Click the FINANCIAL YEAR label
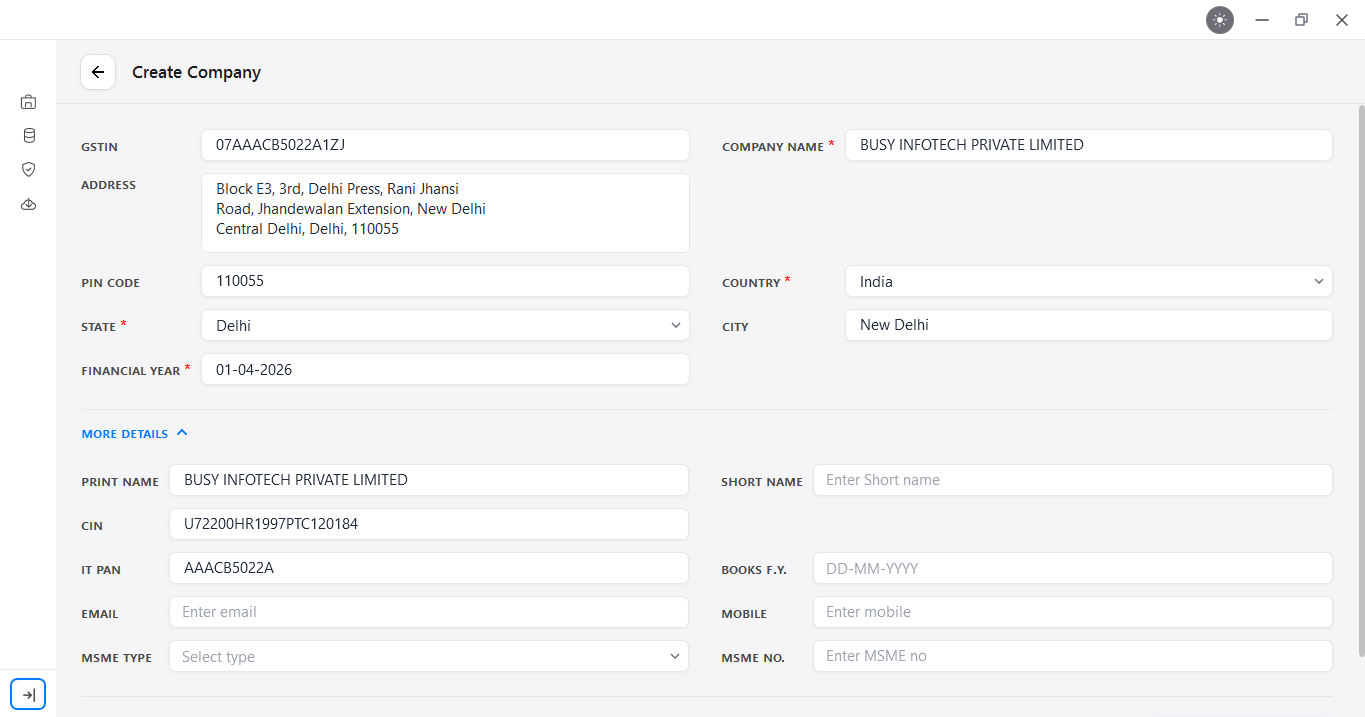1365x717 pixels. pyautogui.click(x=130, y=371)
